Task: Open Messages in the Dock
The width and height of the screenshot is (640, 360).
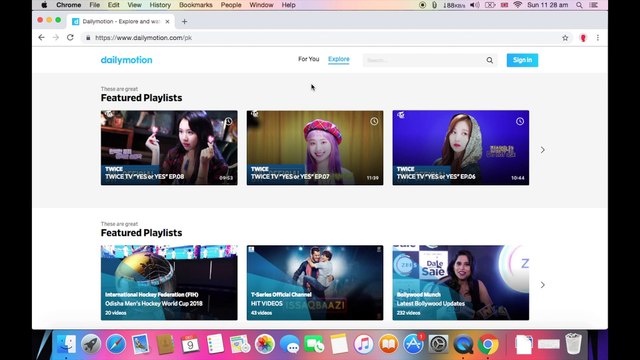Action: coord(290,344)
